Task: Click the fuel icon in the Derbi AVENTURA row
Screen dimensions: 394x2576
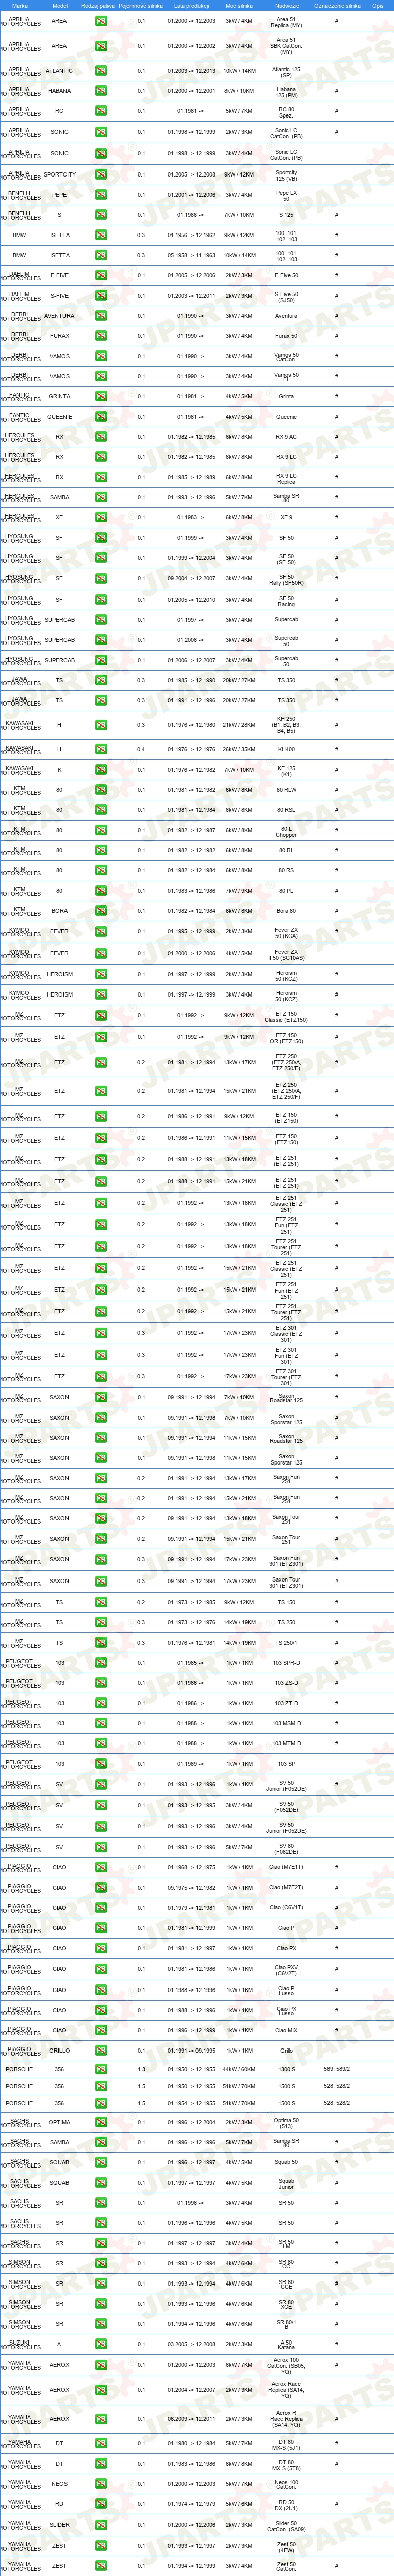Action: 101,316
